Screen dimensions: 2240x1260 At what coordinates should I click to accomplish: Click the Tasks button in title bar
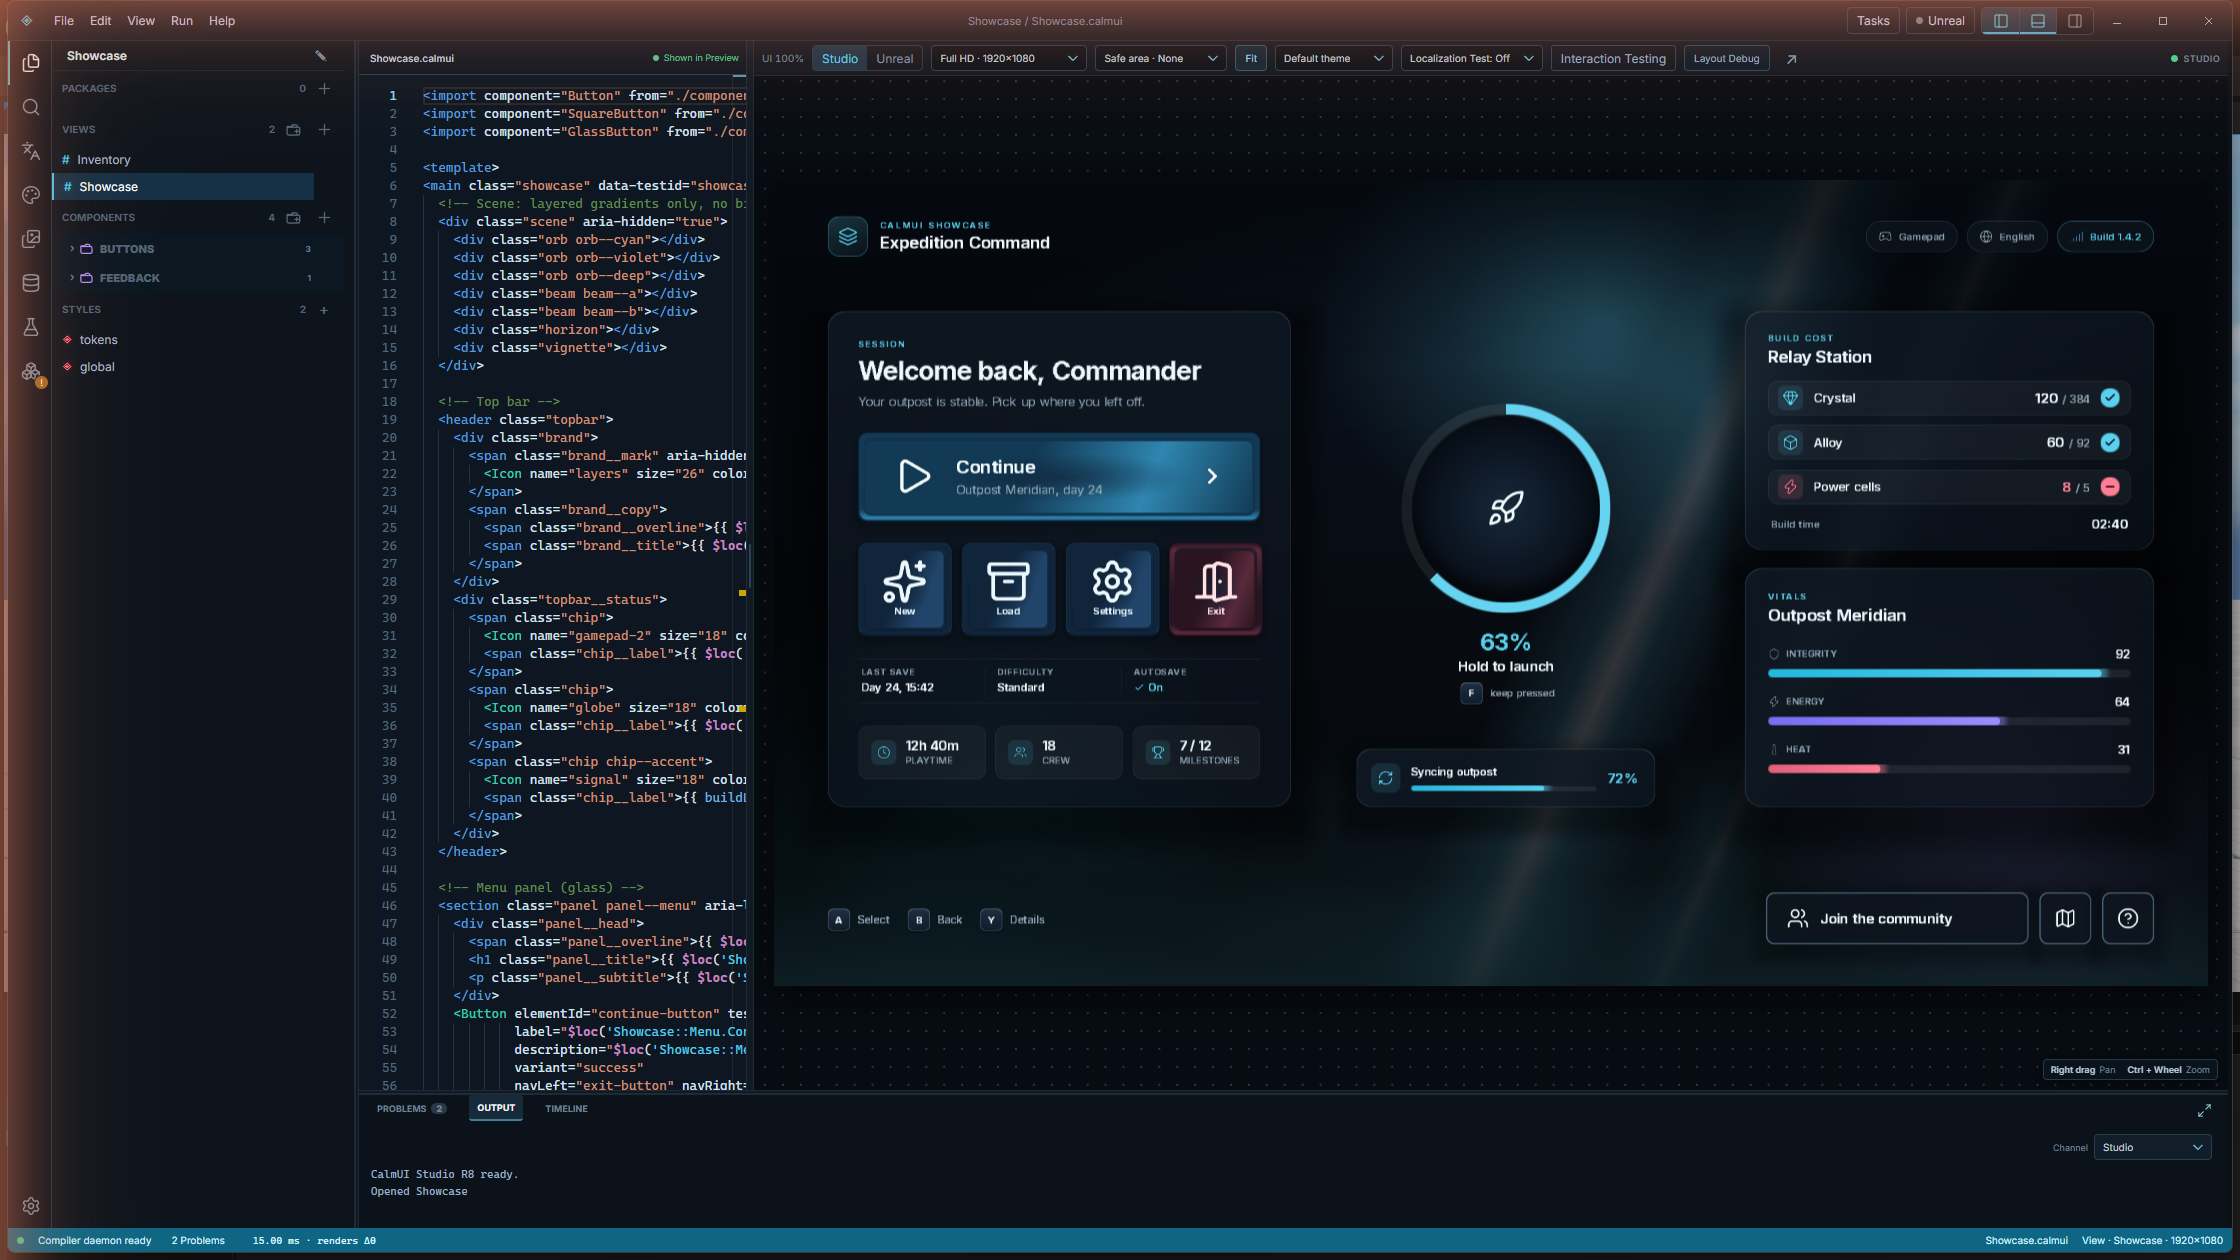click(x=1873, y=21)
